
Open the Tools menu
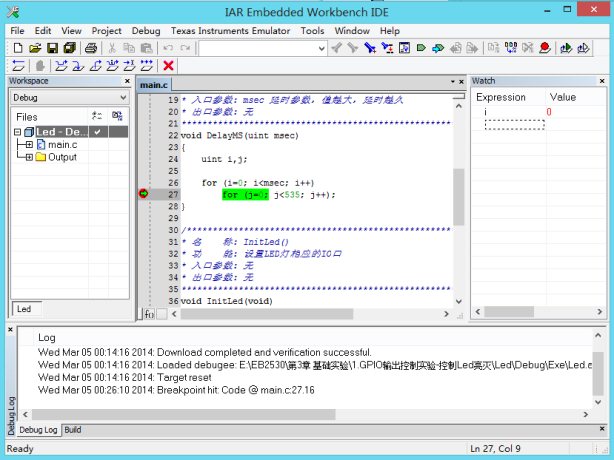tap(312, 31)
